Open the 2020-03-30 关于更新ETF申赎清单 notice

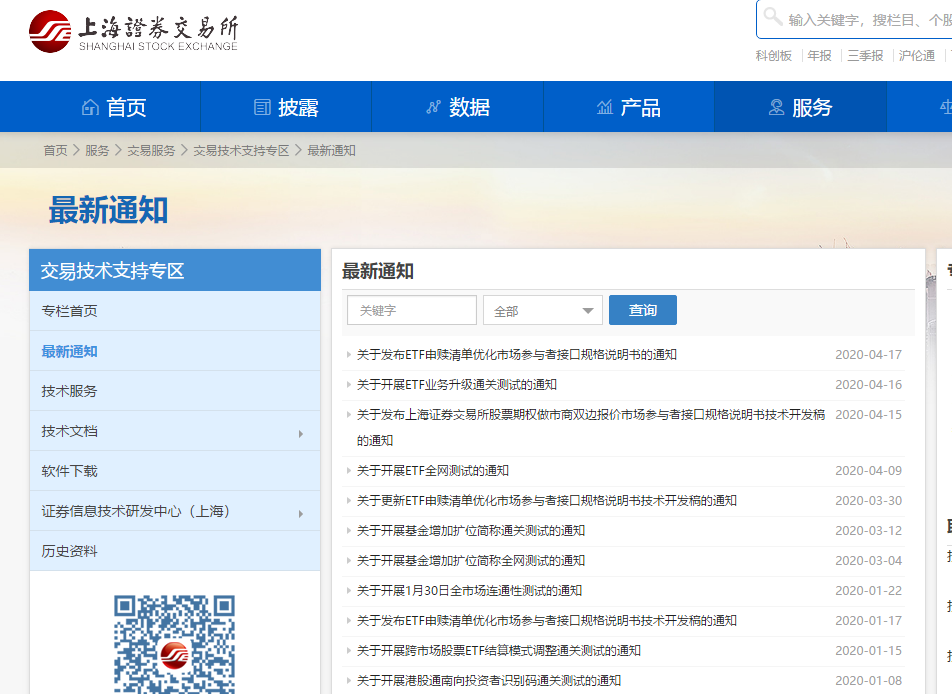[546, 500]
